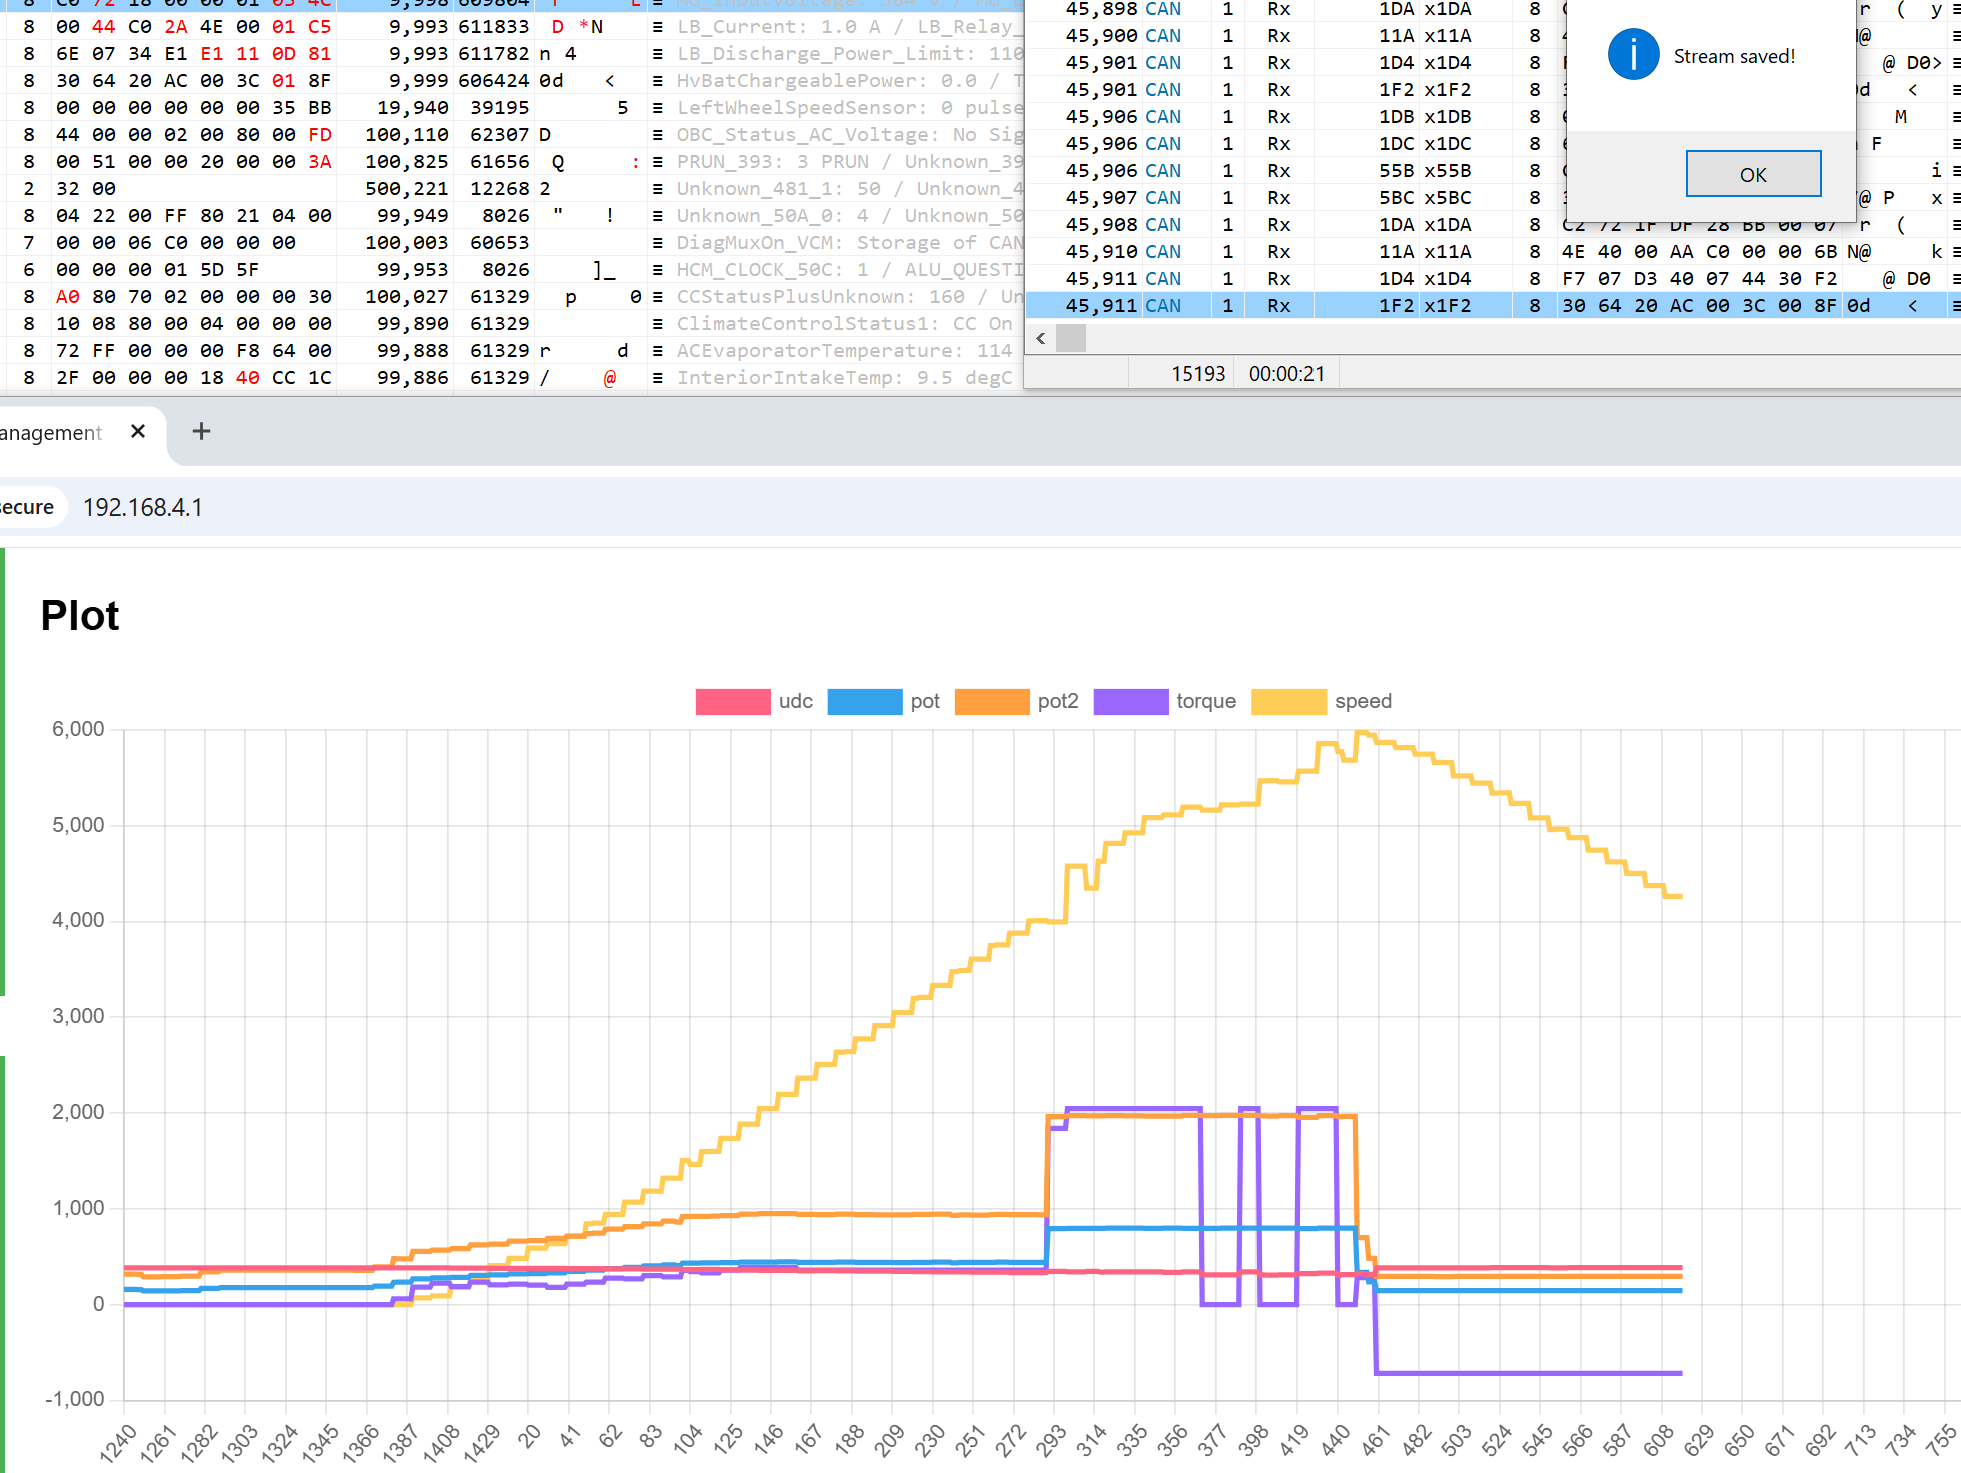Toggle pot series via blue legend swatch
Image resolution: width=1961 pixels, height=1473 pixels.
865,701
